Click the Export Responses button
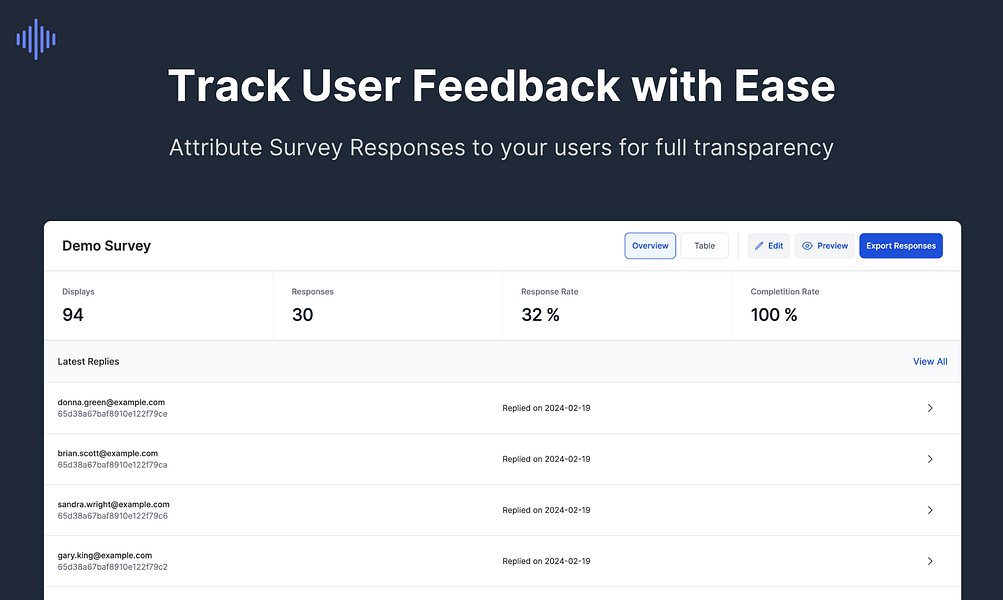1003x600 pixels. (901, 246)
